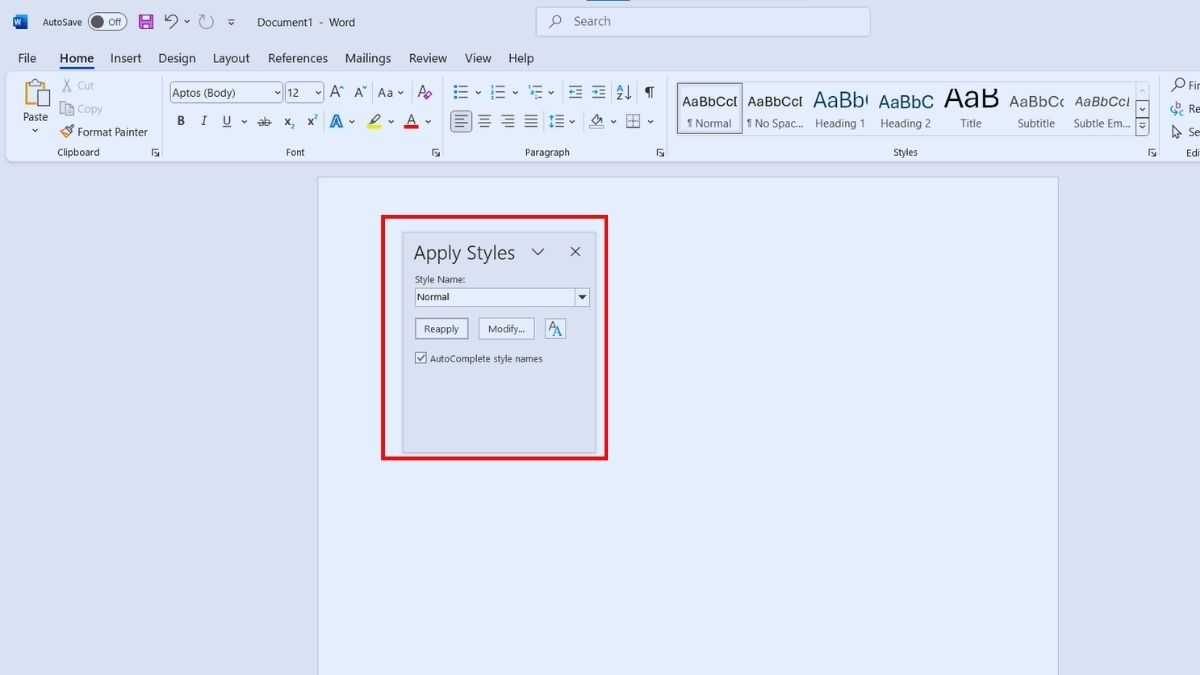Apply the red font color swatch
The image size is (1200, 675).
click(411, 122)
